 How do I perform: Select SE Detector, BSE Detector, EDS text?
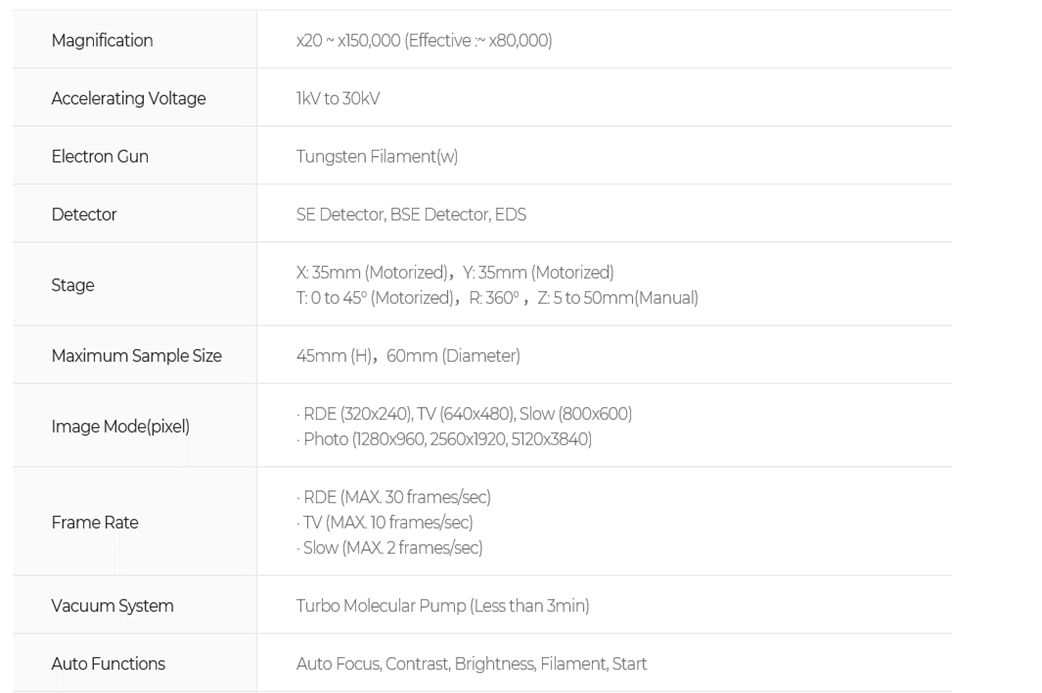411,215
